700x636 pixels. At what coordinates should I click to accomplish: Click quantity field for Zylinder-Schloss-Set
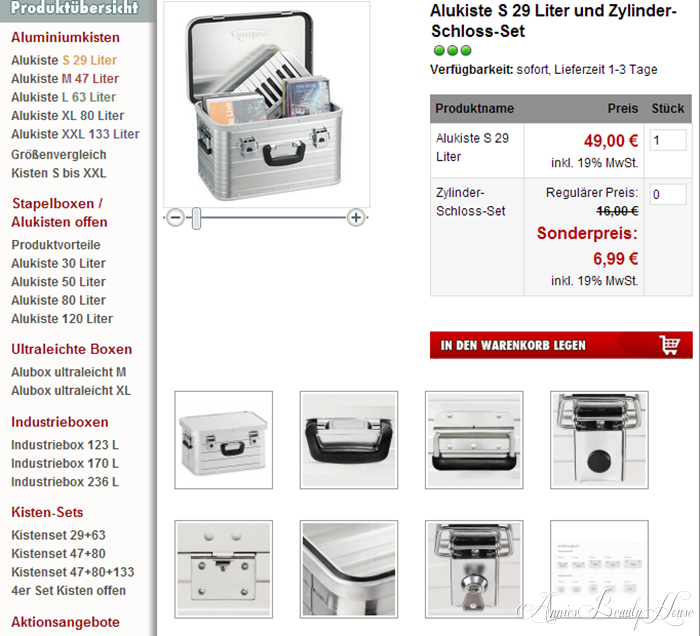click(x=668, y=194)
